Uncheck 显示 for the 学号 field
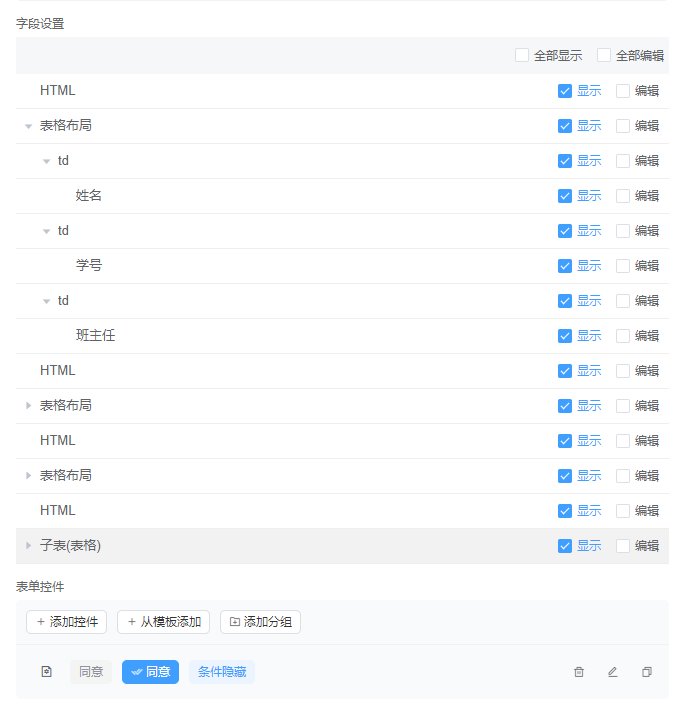The width and height of the screenshot is (682, 728). click(x=565, y=266)
